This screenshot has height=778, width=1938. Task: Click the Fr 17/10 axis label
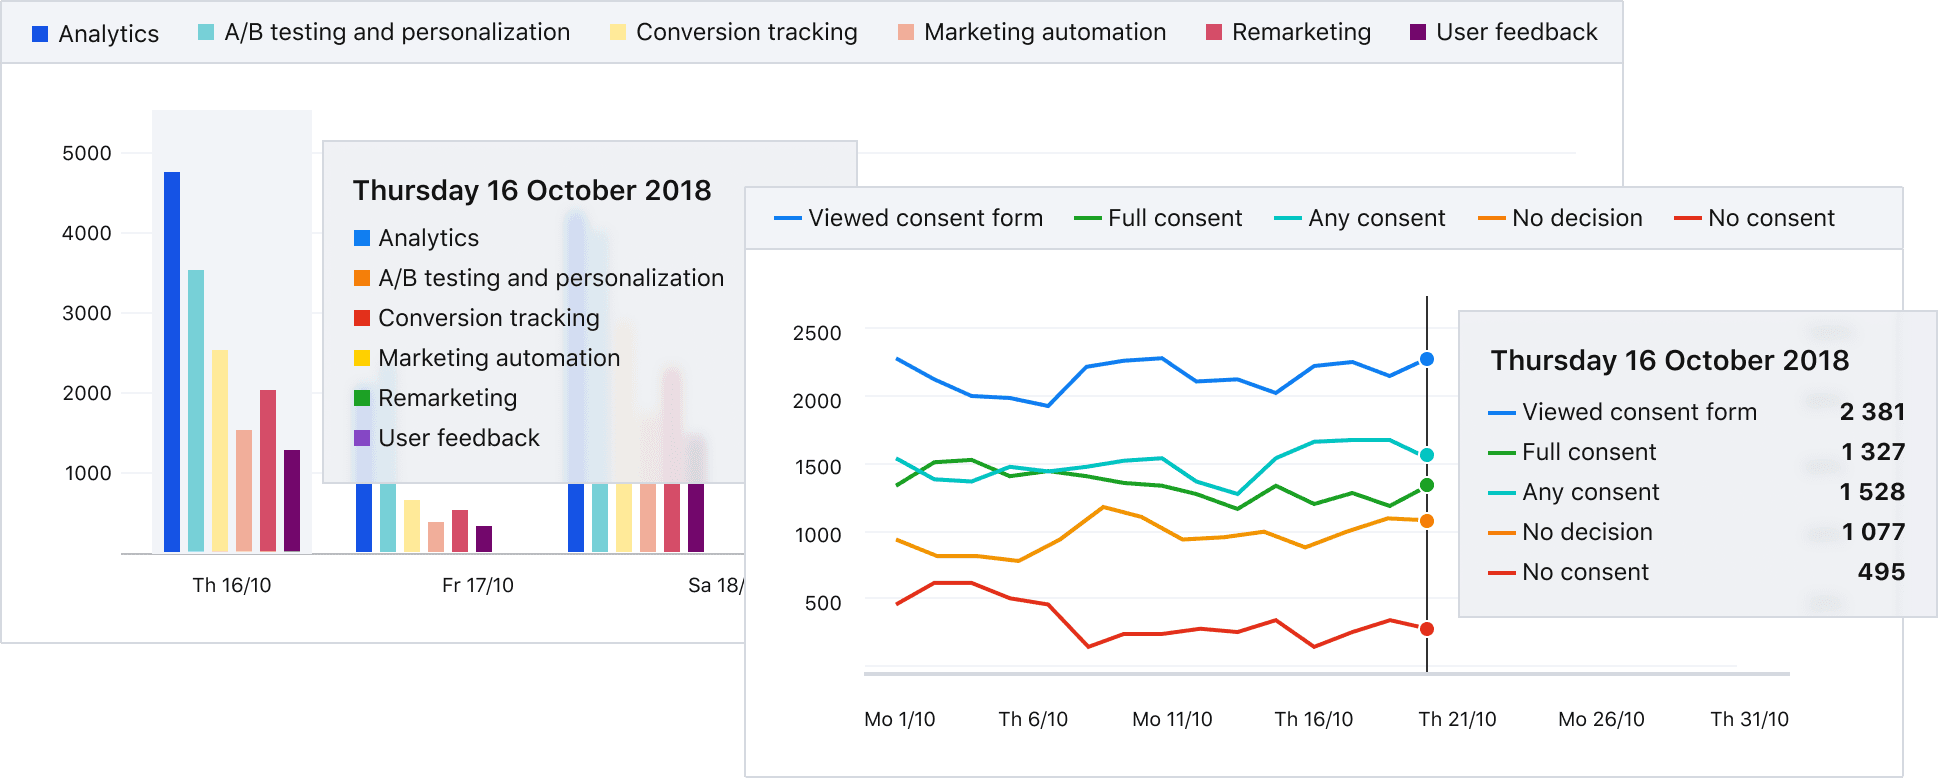pos(478,585)
